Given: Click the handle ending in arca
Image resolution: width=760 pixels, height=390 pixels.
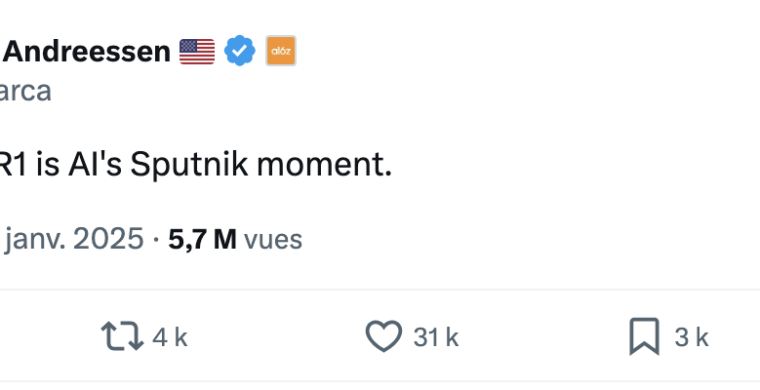Looking at the screenshot, I should point(24,91).
